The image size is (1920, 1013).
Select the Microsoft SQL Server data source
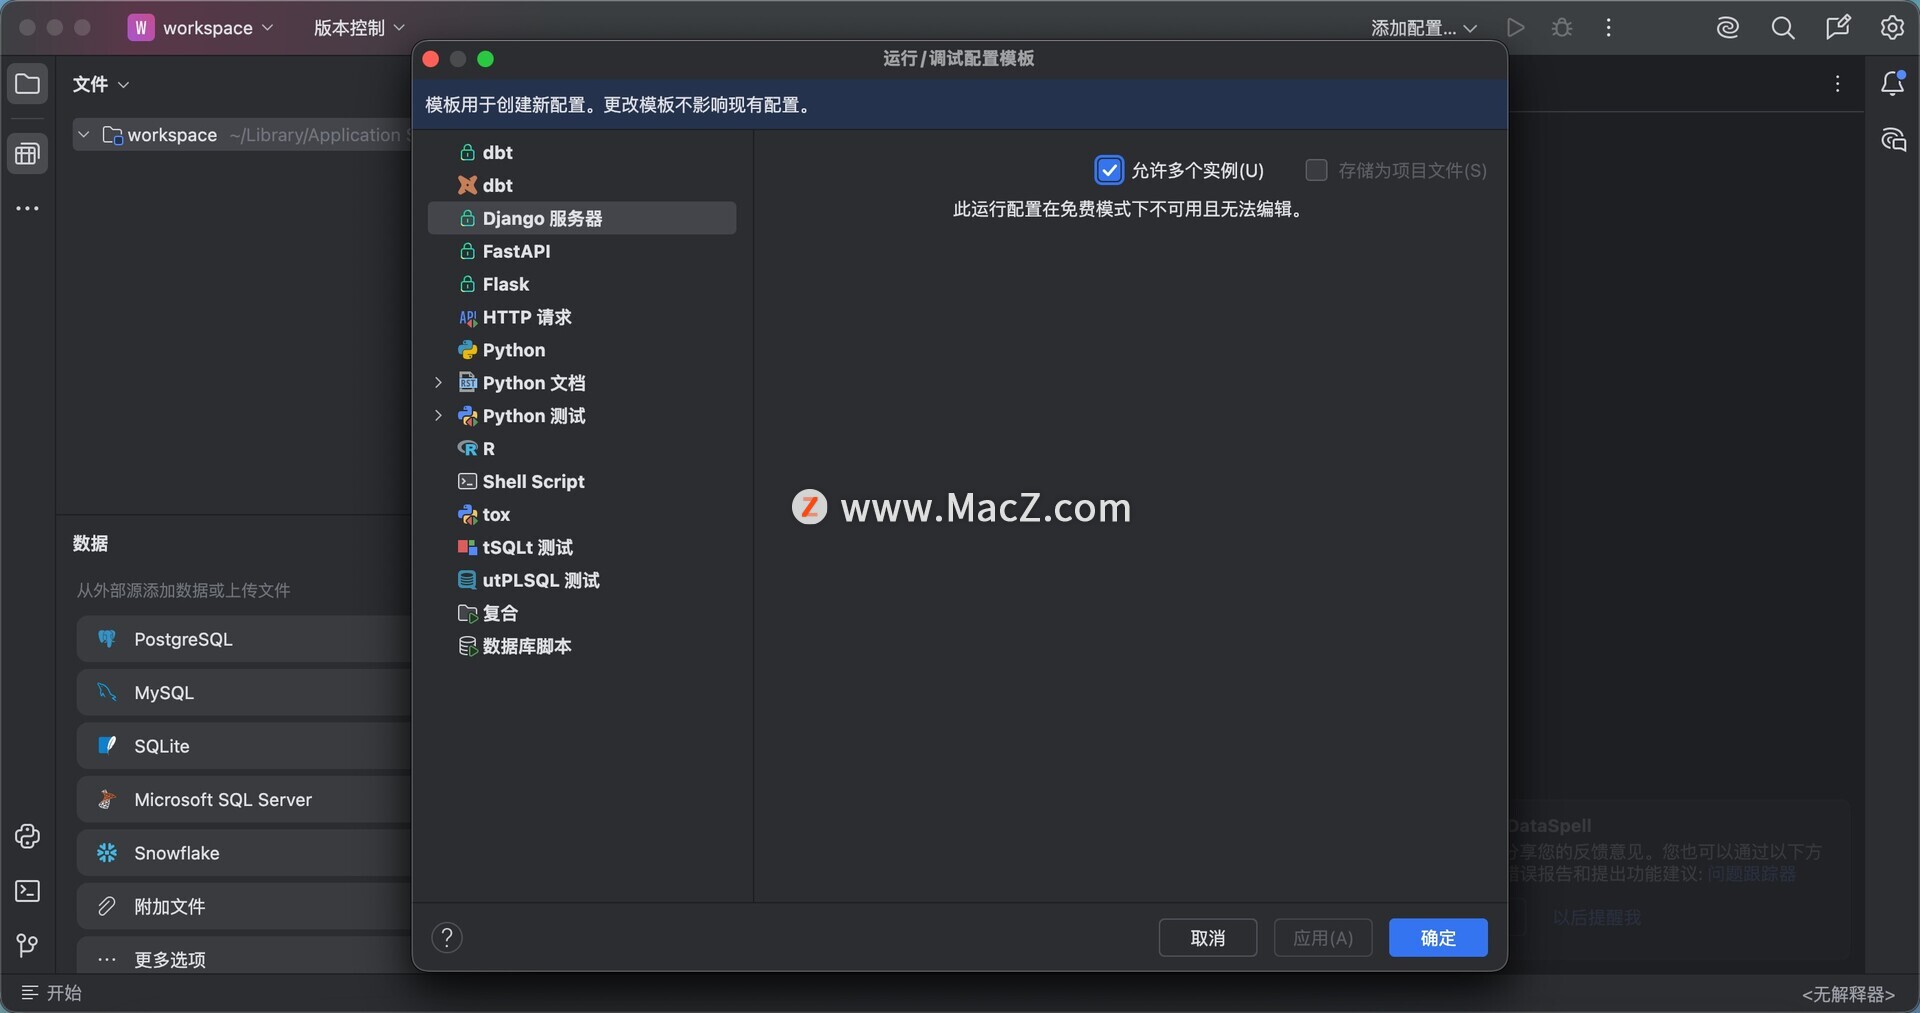[x=244, y=800]
